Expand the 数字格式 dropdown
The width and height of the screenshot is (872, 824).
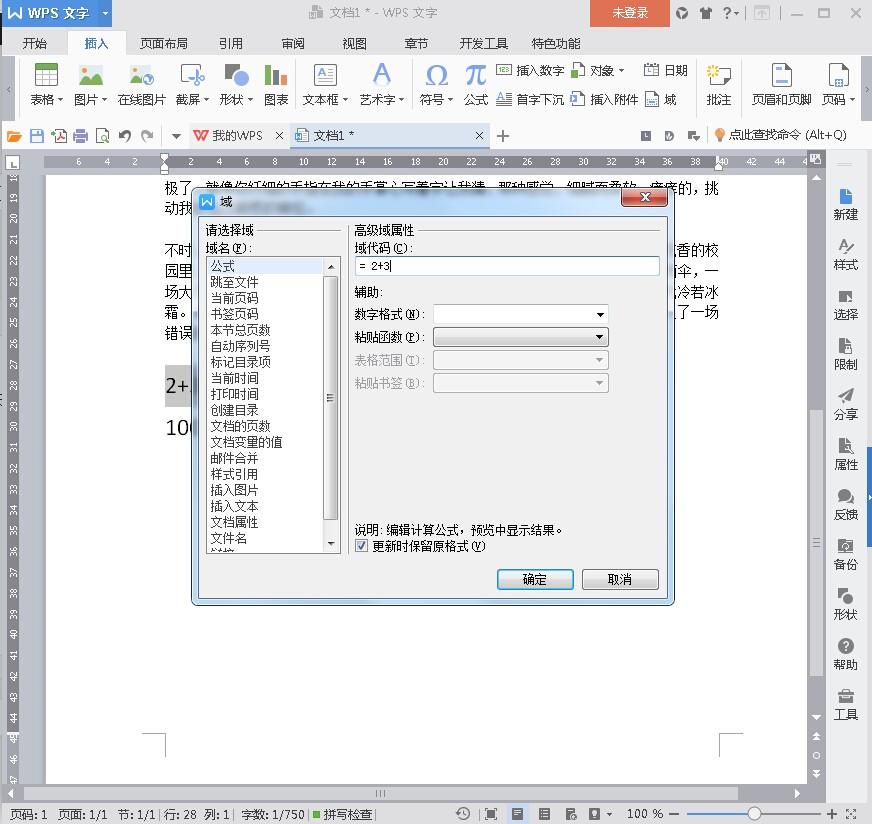[x=600, y=315]
